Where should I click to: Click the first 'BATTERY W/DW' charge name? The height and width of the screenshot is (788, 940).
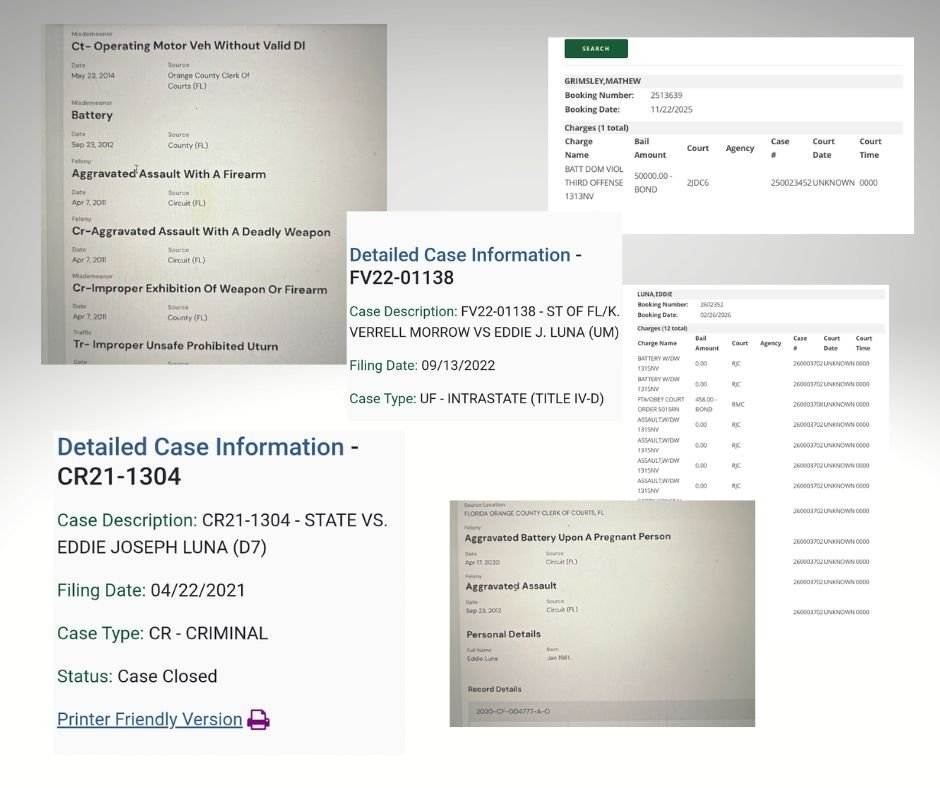click(658, 363)
